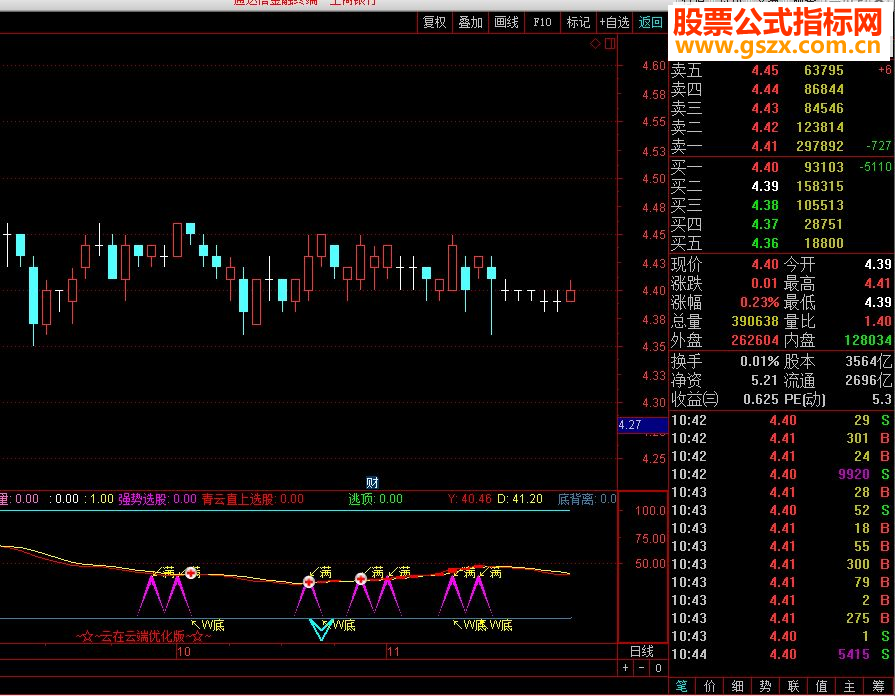The width and height of the screenshot is (895, 696).
Task: Select the 买三 order row at 4.38
Action: coord(781,205)
